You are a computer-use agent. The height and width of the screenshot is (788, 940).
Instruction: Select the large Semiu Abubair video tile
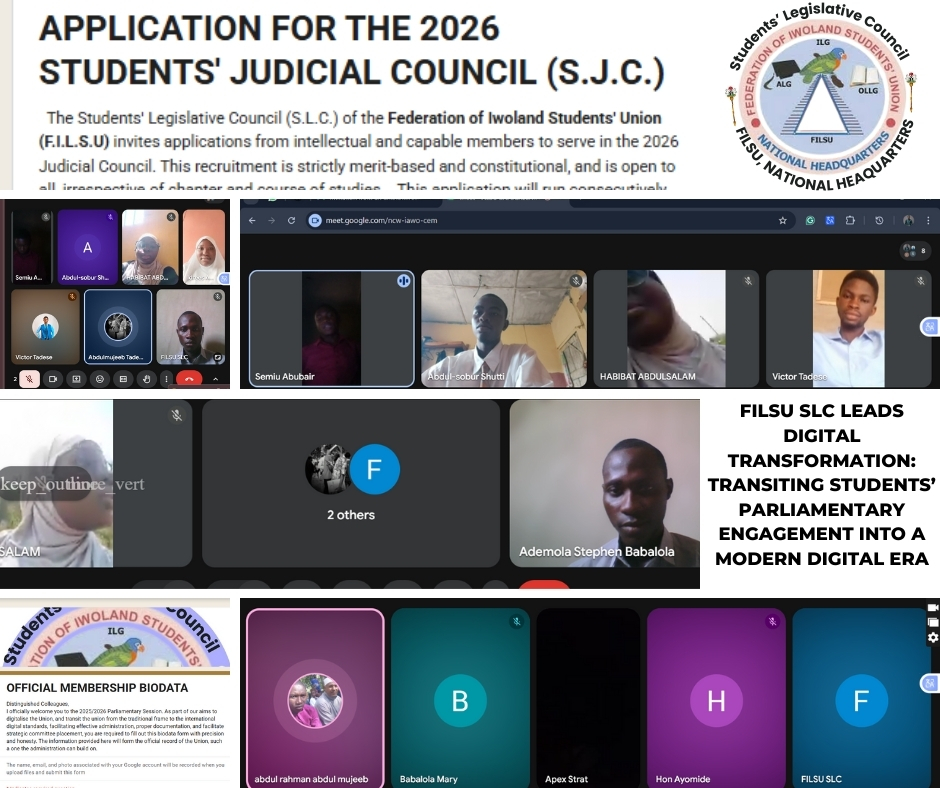pos(332,329)
